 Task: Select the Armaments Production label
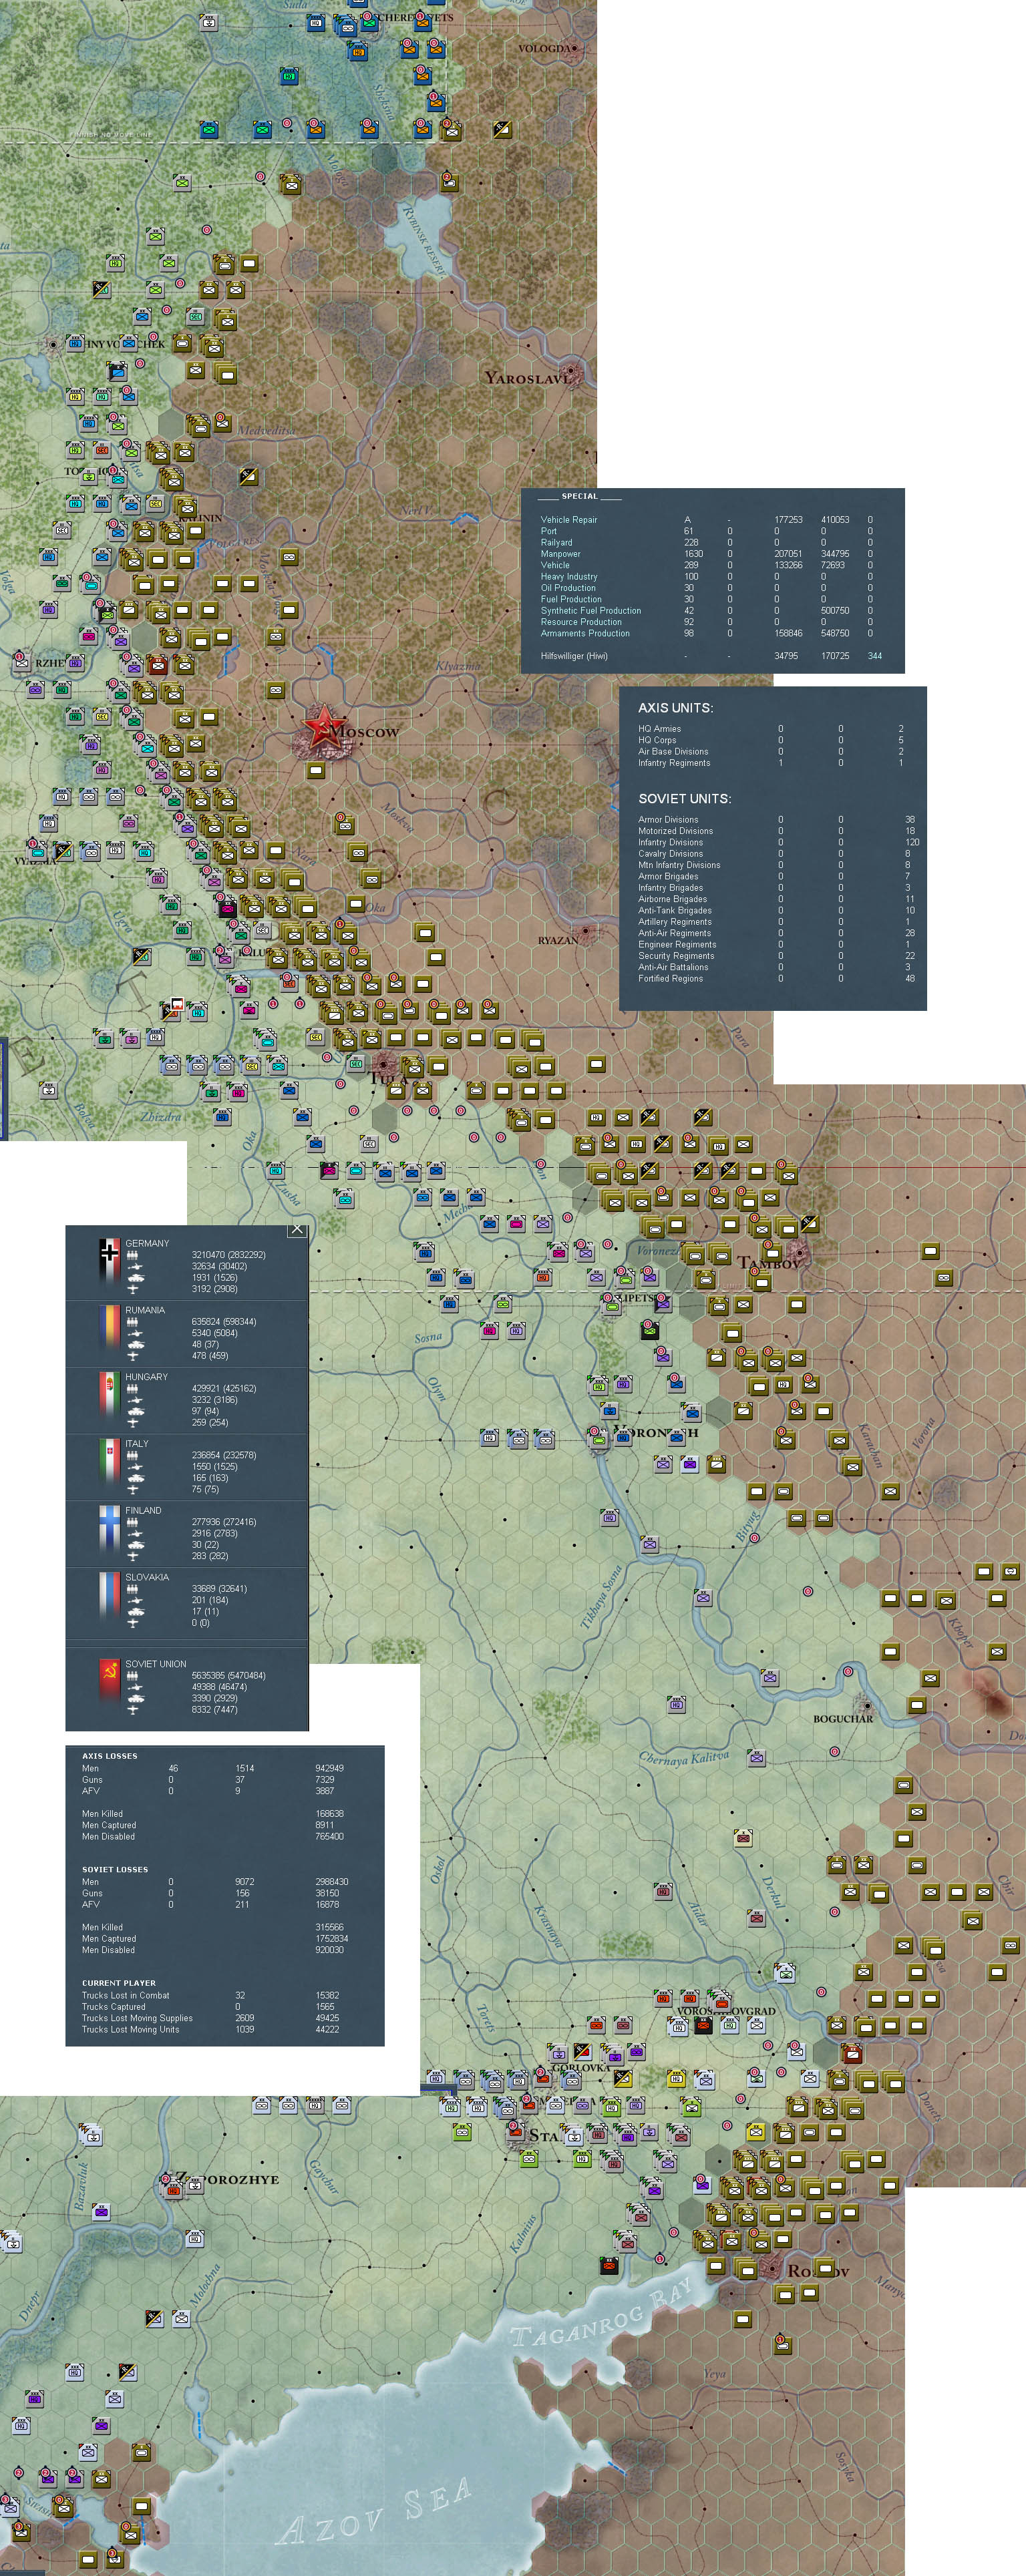585,634
